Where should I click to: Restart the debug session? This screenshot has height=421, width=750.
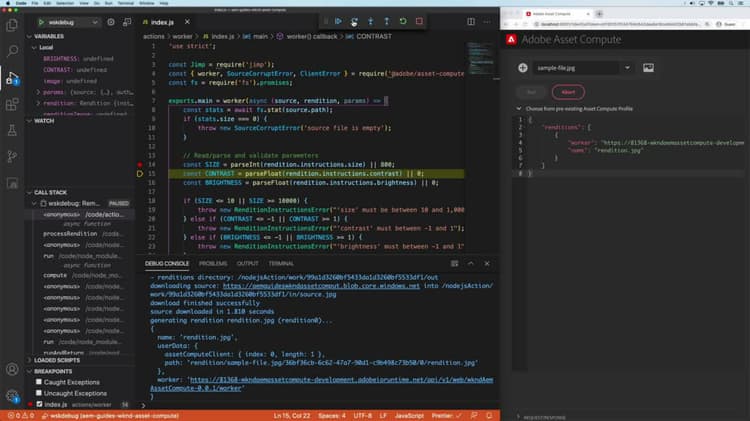click(403, 21)
